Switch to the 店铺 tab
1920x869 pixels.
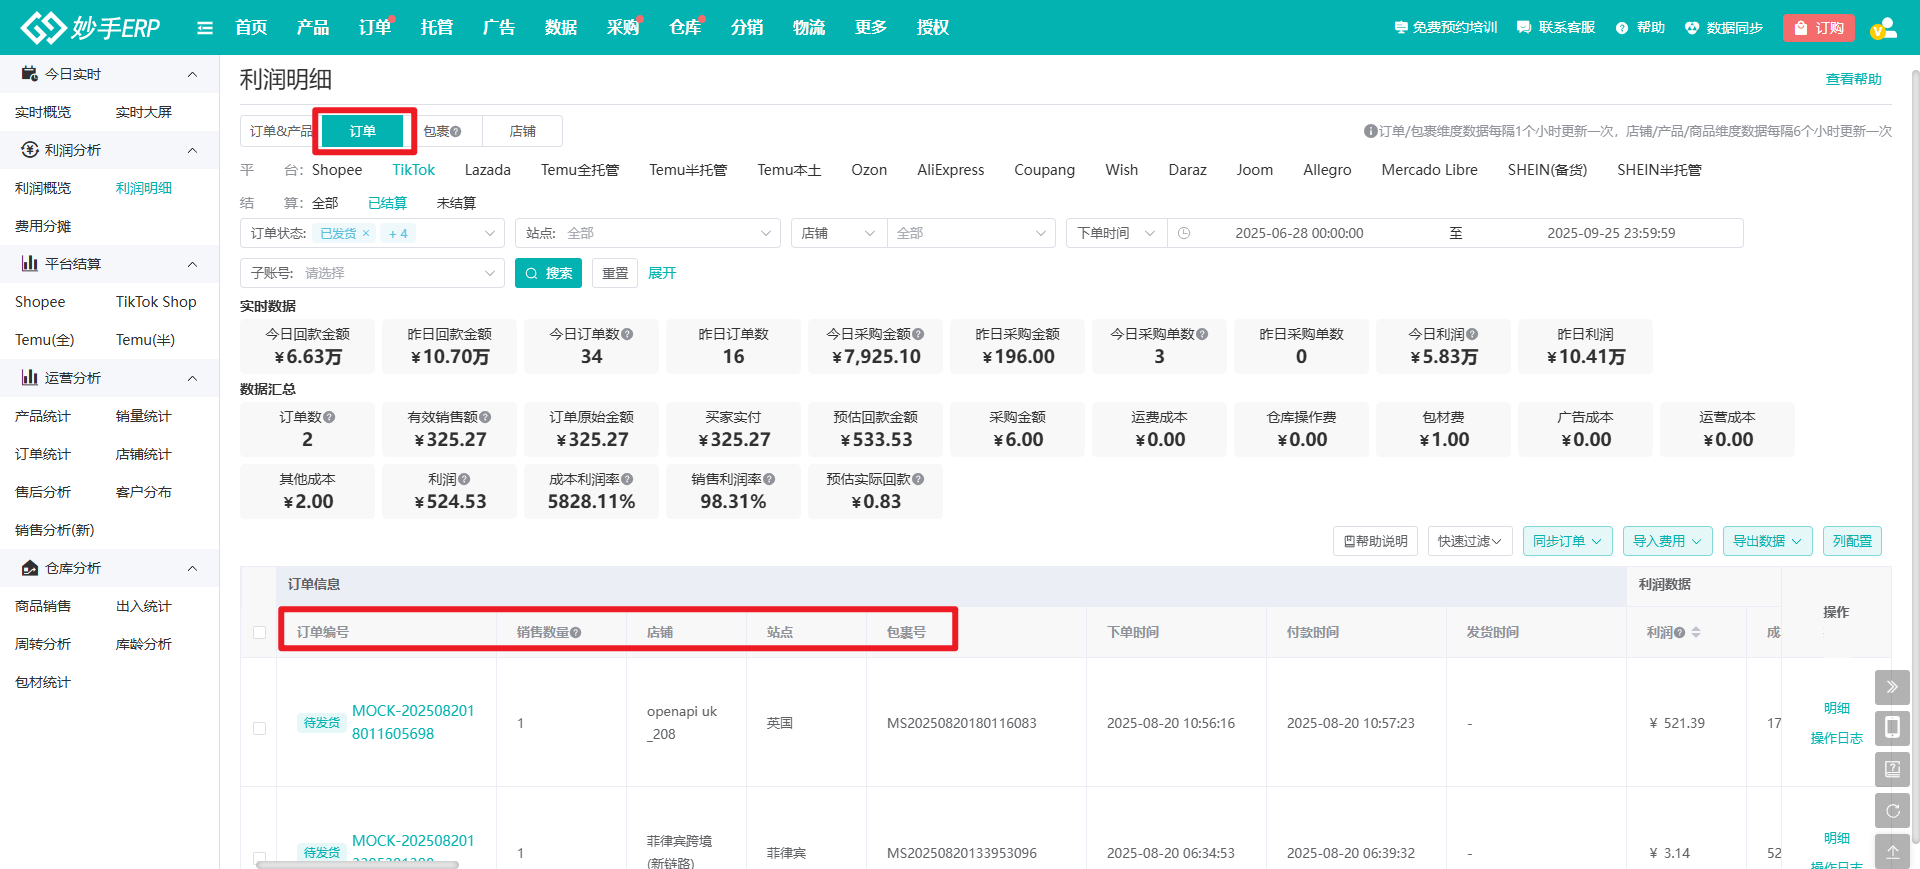pos(522,131)
